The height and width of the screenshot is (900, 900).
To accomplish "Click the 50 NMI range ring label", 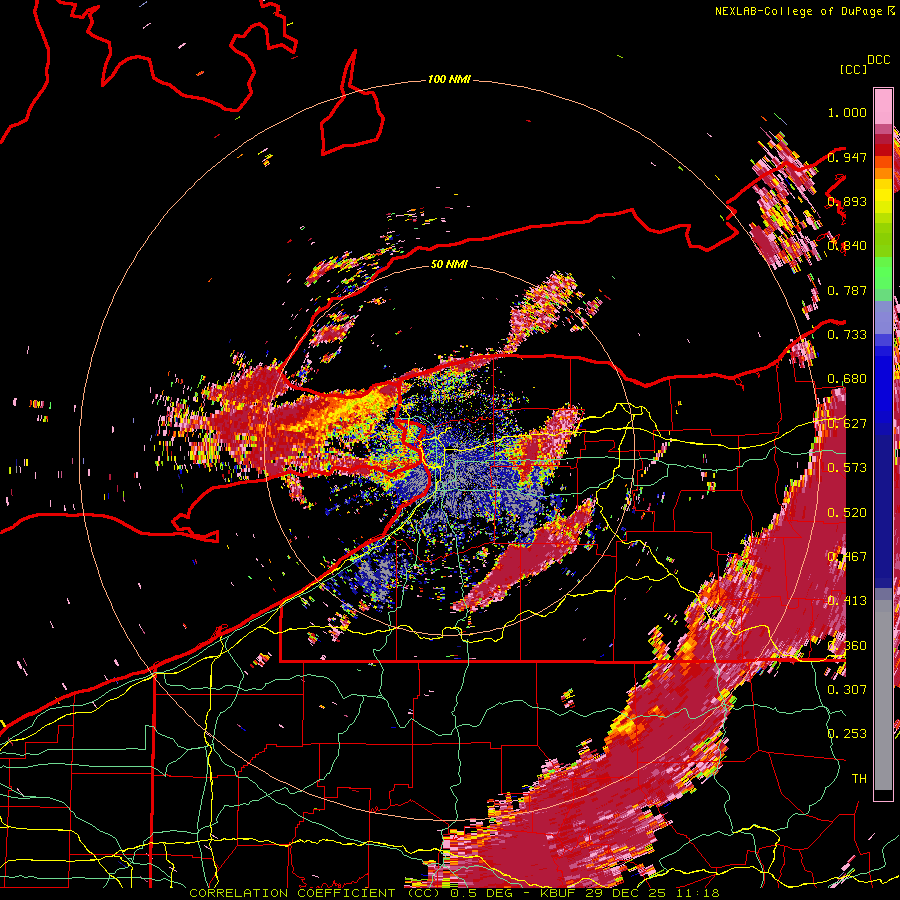I will [x=449, y=264].
